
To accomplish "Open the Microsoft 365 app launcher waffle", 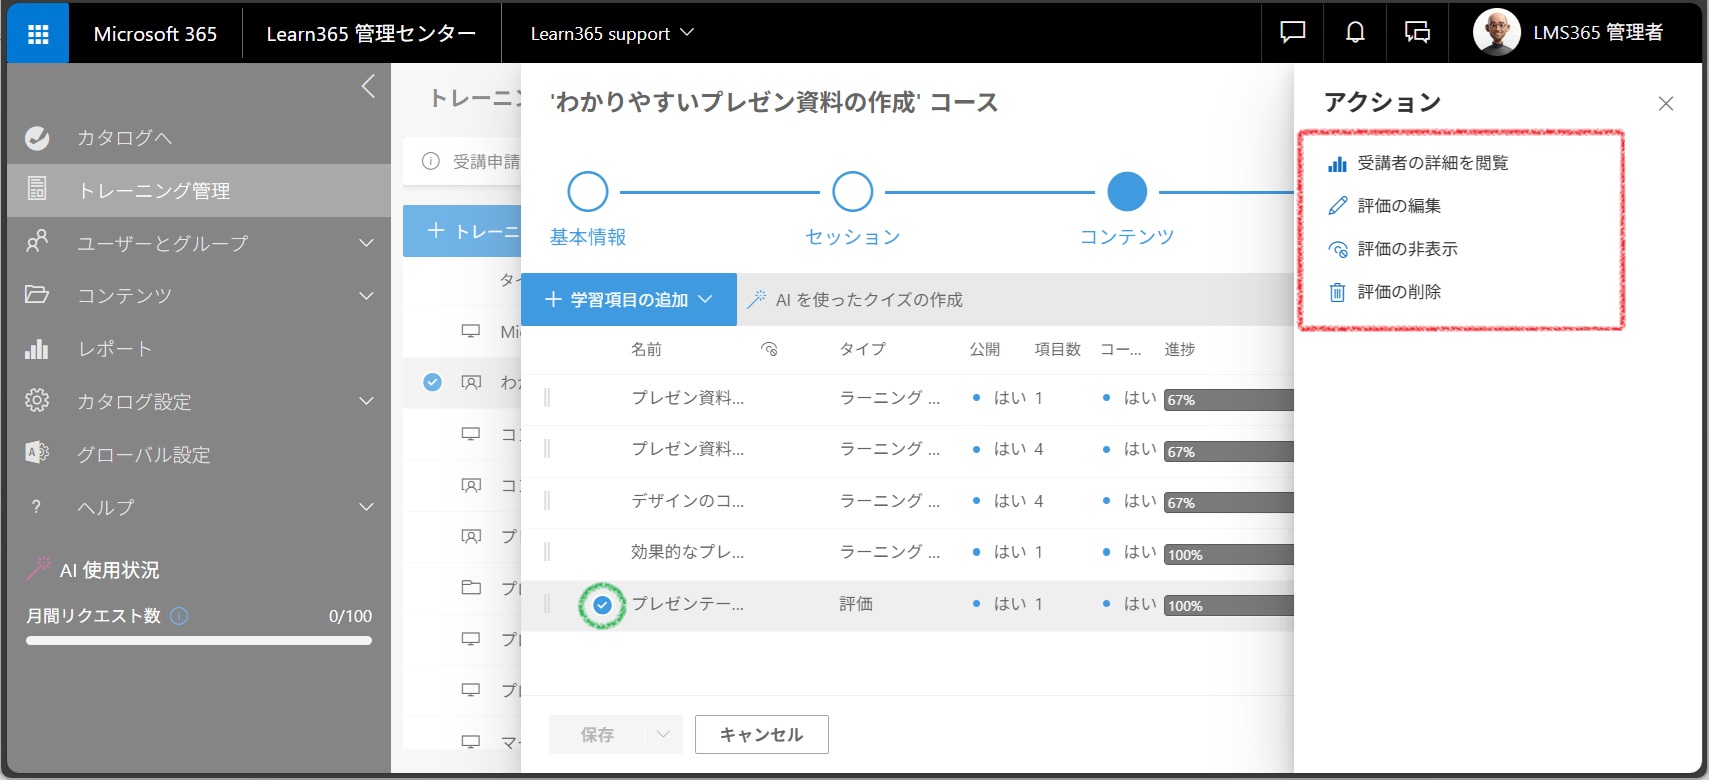I will pyautogui.click(x=38, y=34).
